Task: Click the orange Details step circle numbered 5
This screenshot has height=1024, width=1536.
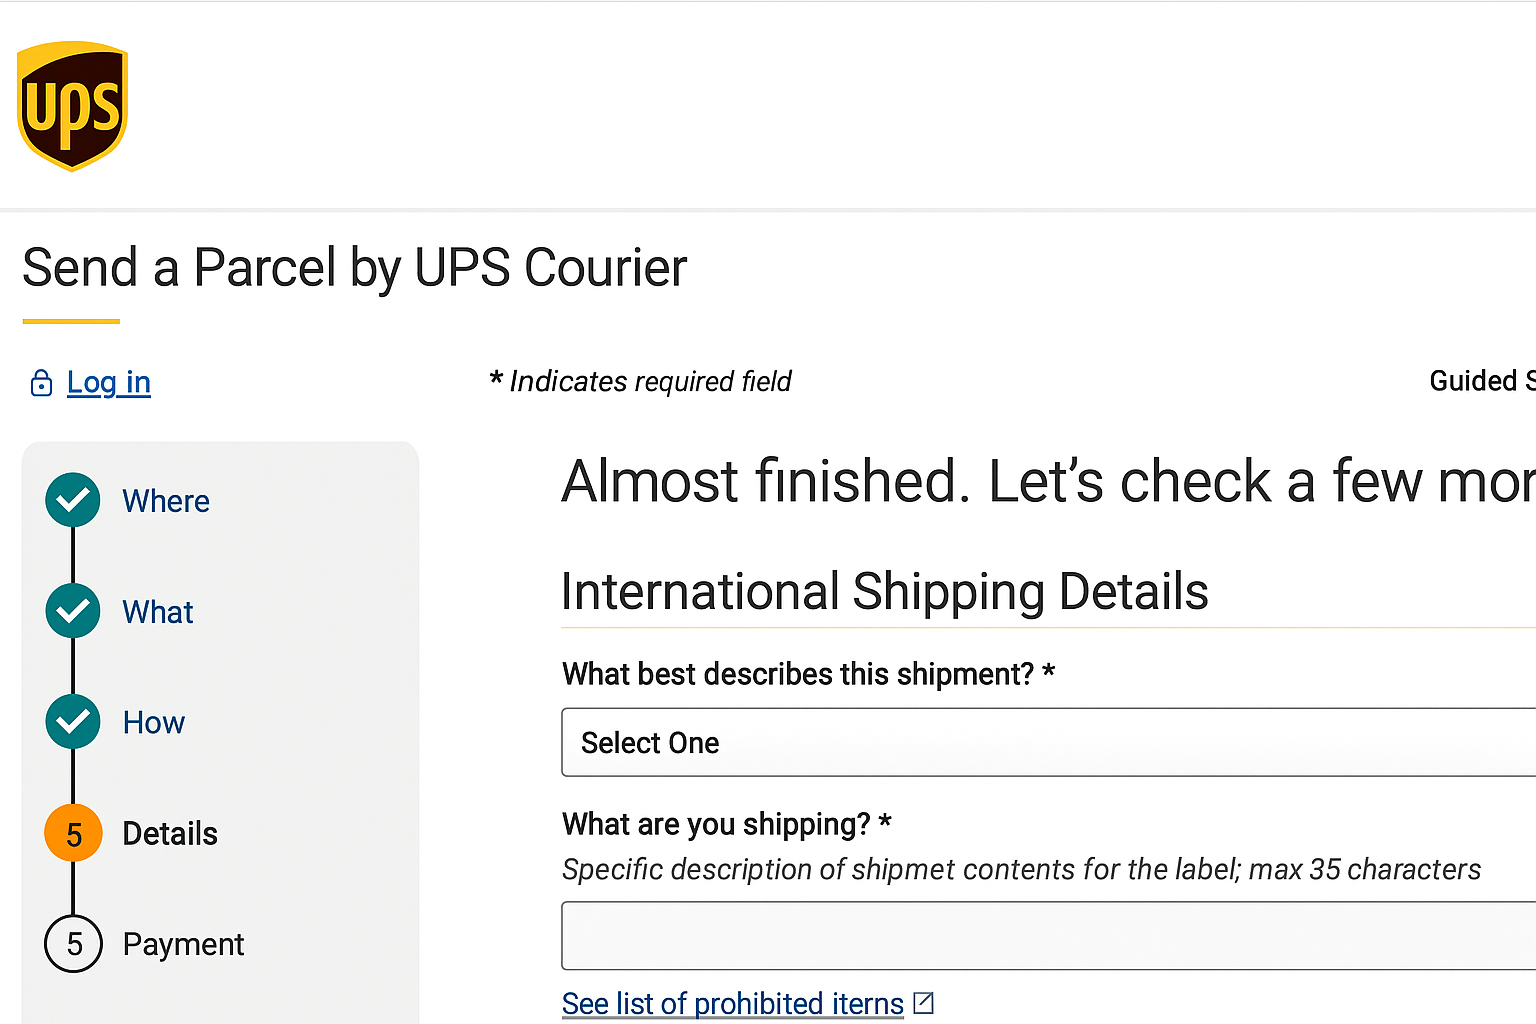Action: [72, 833]
